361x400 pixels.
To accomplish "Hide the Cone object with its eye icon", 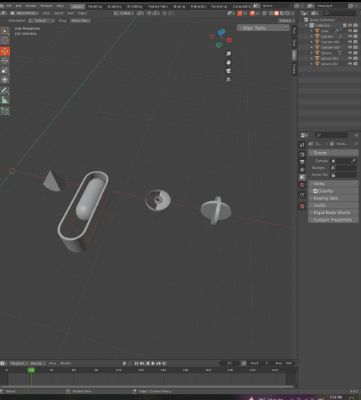I will coord(350,31).
